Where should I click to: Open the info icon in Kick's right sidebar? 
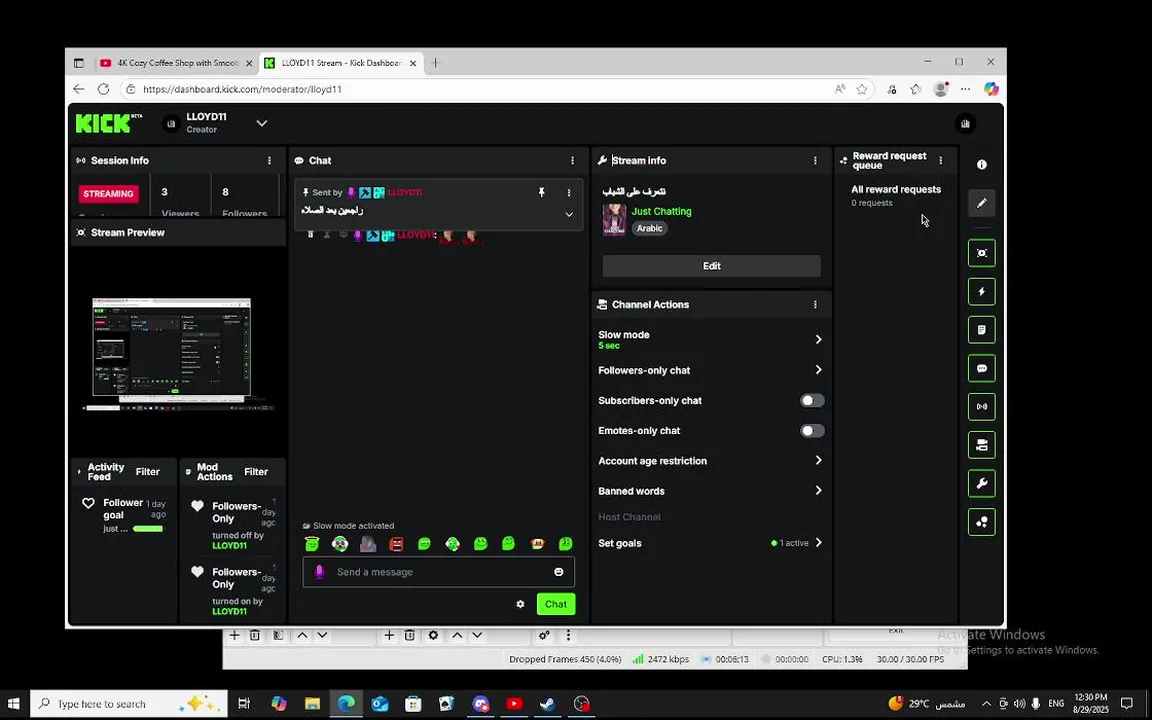pos(982,165)
